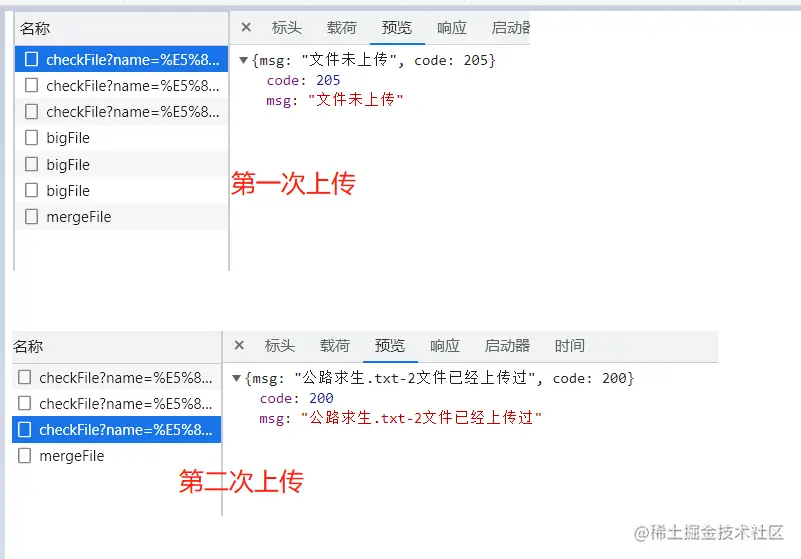Tick checkbox of highlighted checkFile row, first-upload panel
The width and height of the screenshot is (801, 559).
pos(32,59)
